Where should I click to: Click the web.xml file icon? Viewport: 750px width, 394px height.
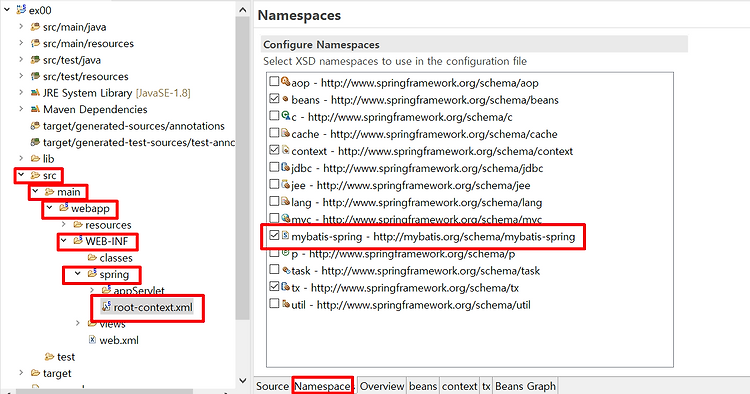[x=92, y=340]
